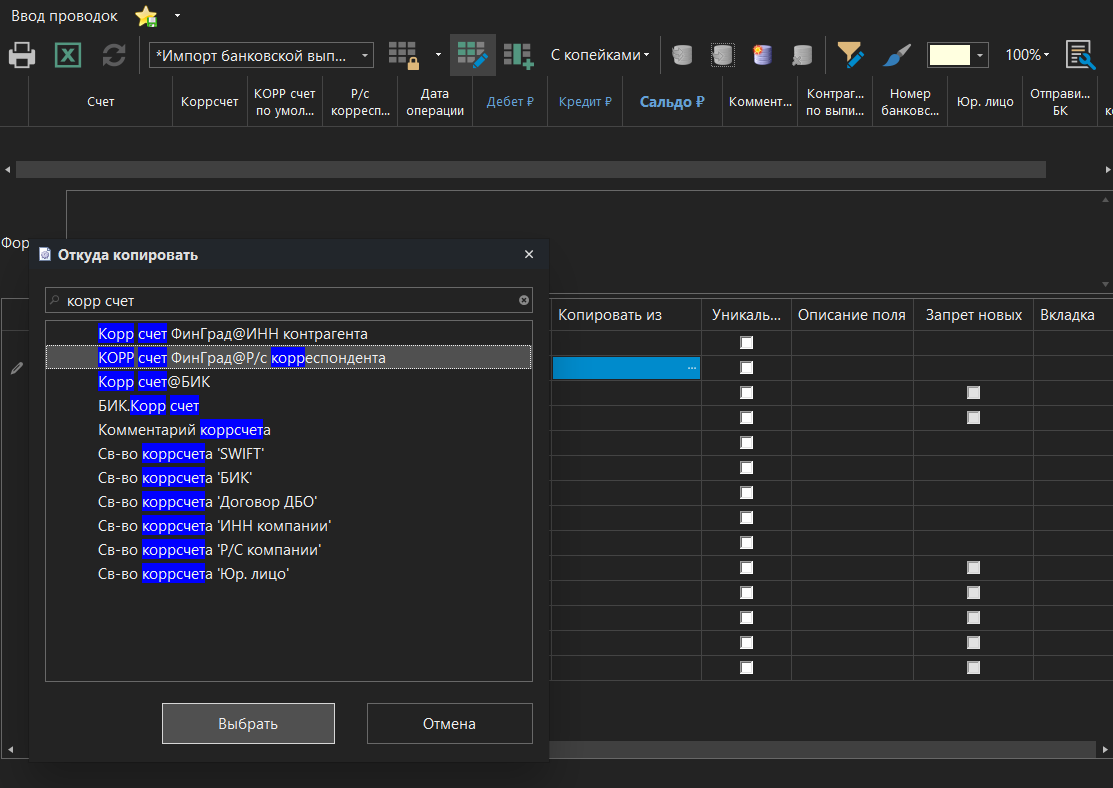Tick the checkbox in the first Уникаль... row
The height and width of the screenshot is (788, 1113).
click(x=746, y=343)
